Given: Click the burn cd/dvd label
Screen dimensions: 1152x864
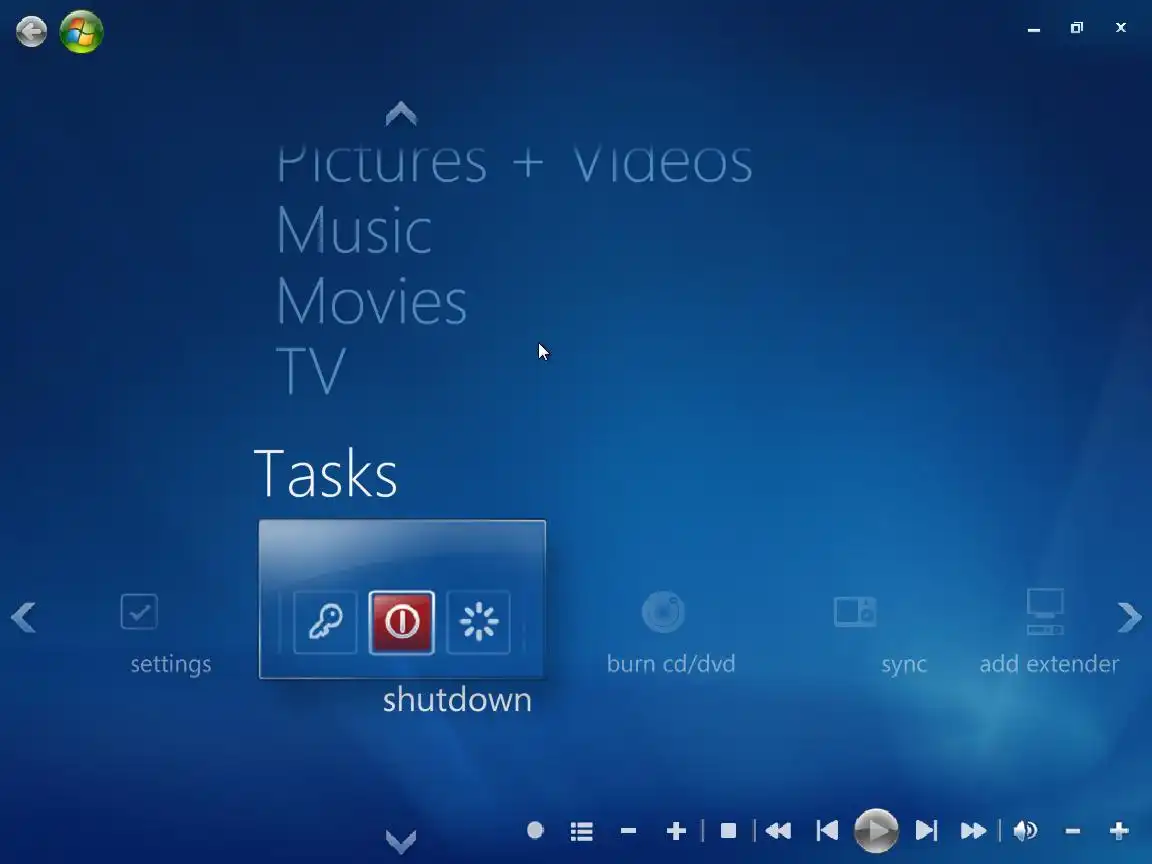Looking at the screenshot, I should coord(671,664).
